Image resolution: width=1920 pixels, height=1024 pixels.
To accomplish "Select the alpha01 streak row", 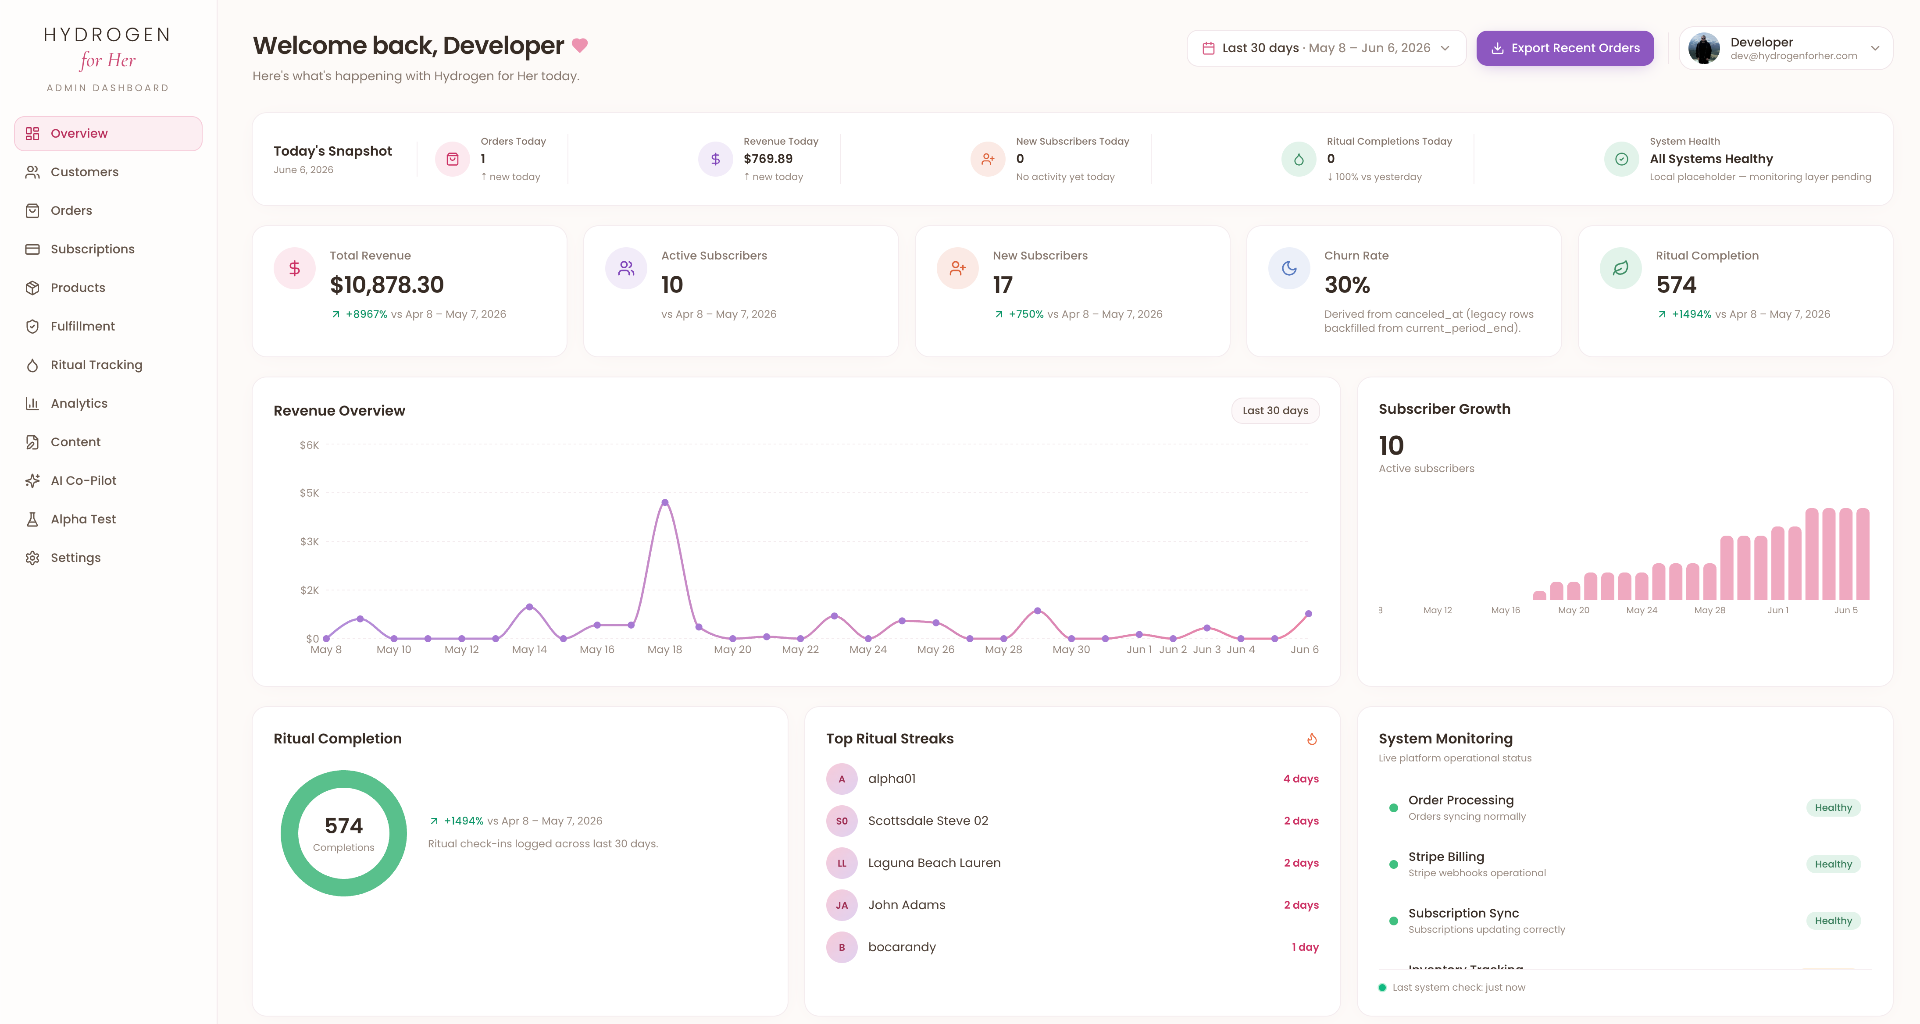I will 1072,779.
